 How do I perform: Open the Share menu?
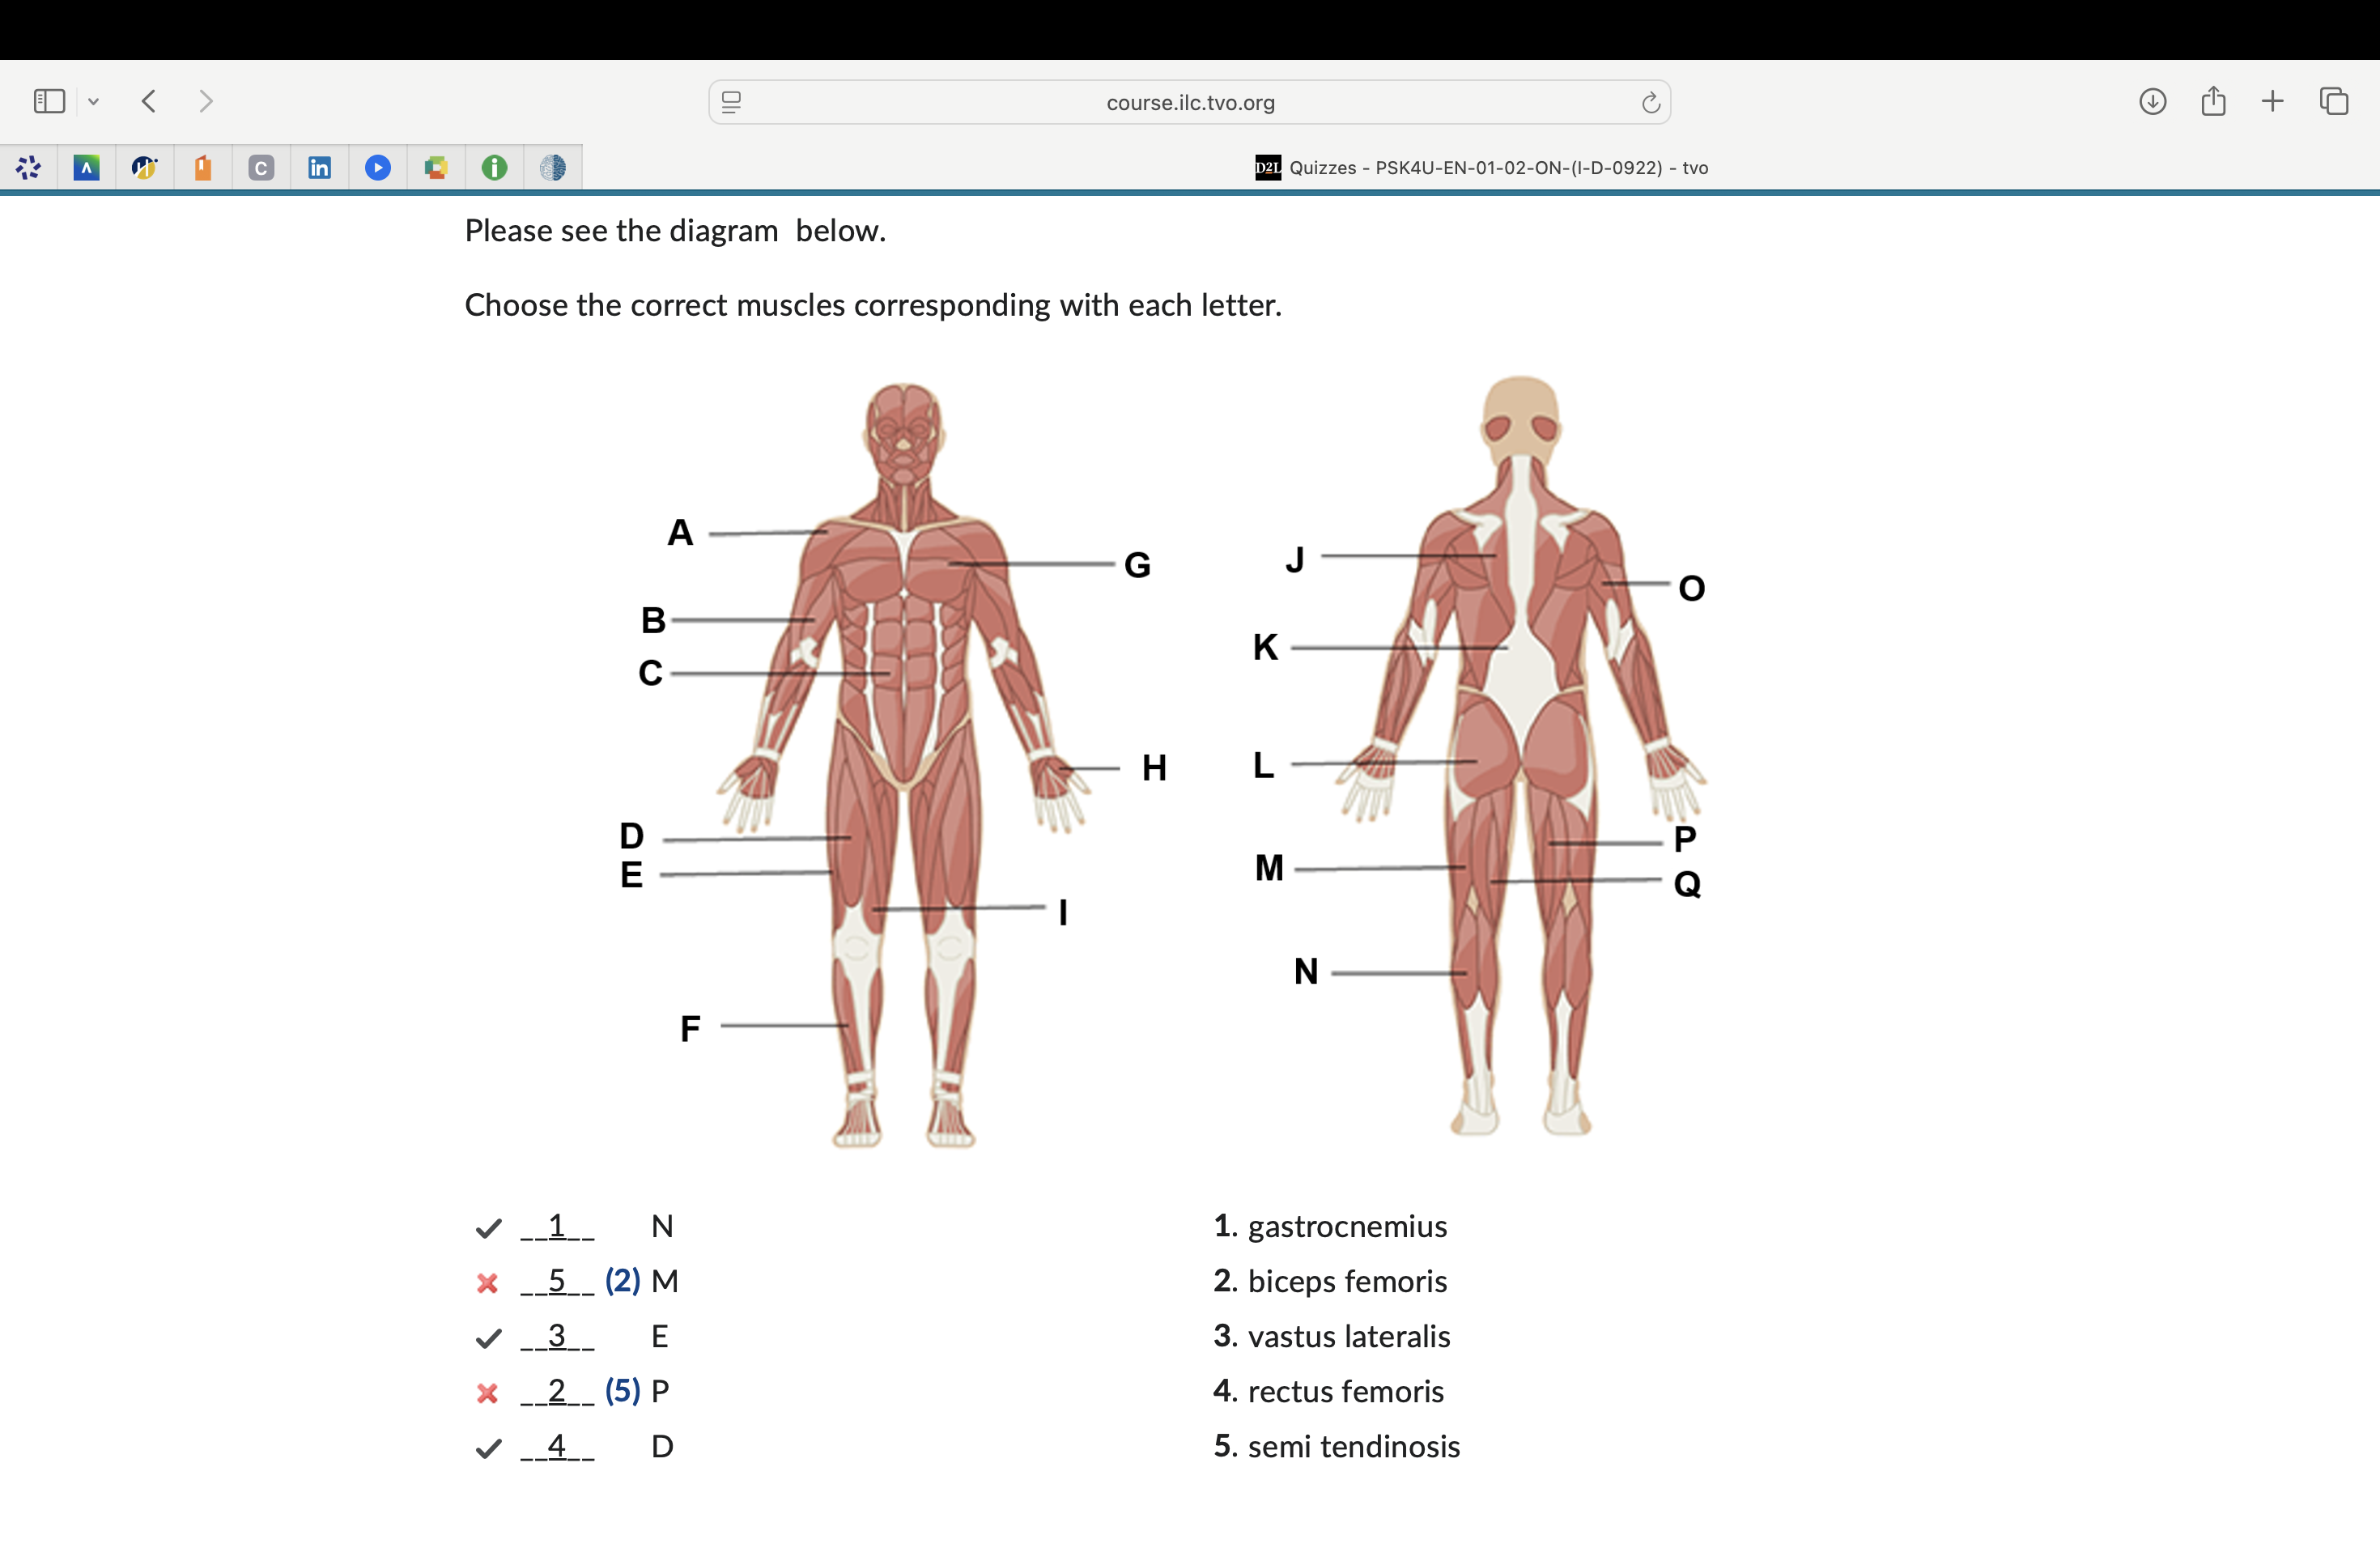[2213, 101]
